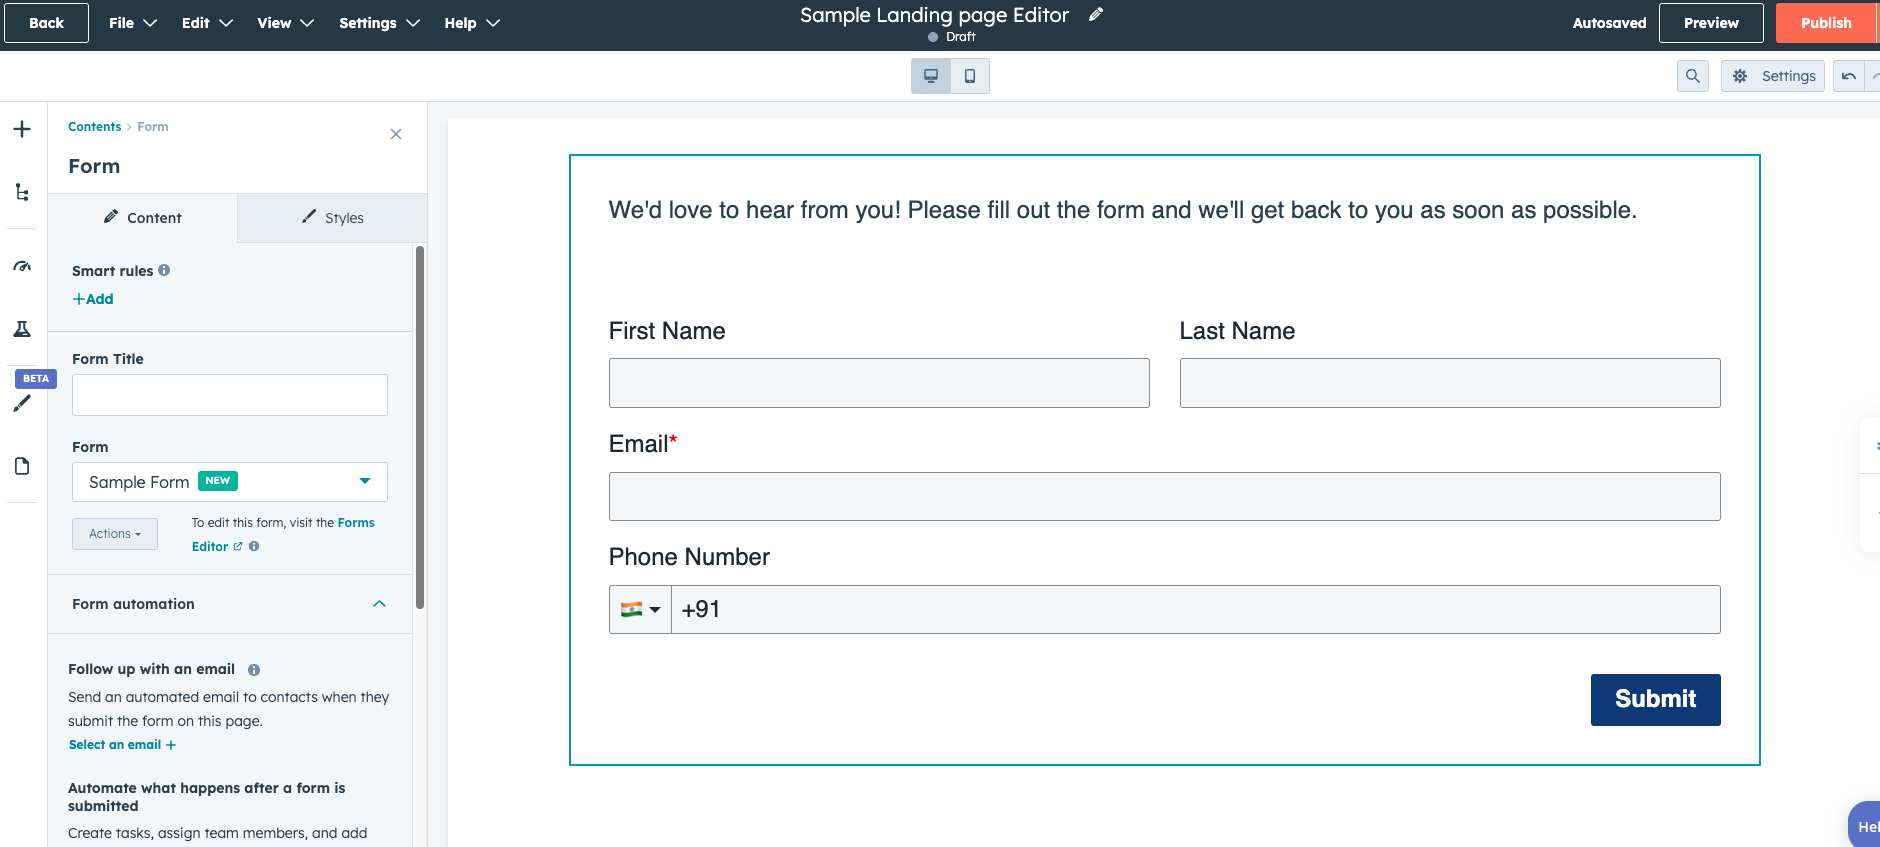Switch to desktop preview view
The height and width of the screenshot is (847, 1880).
931,76
